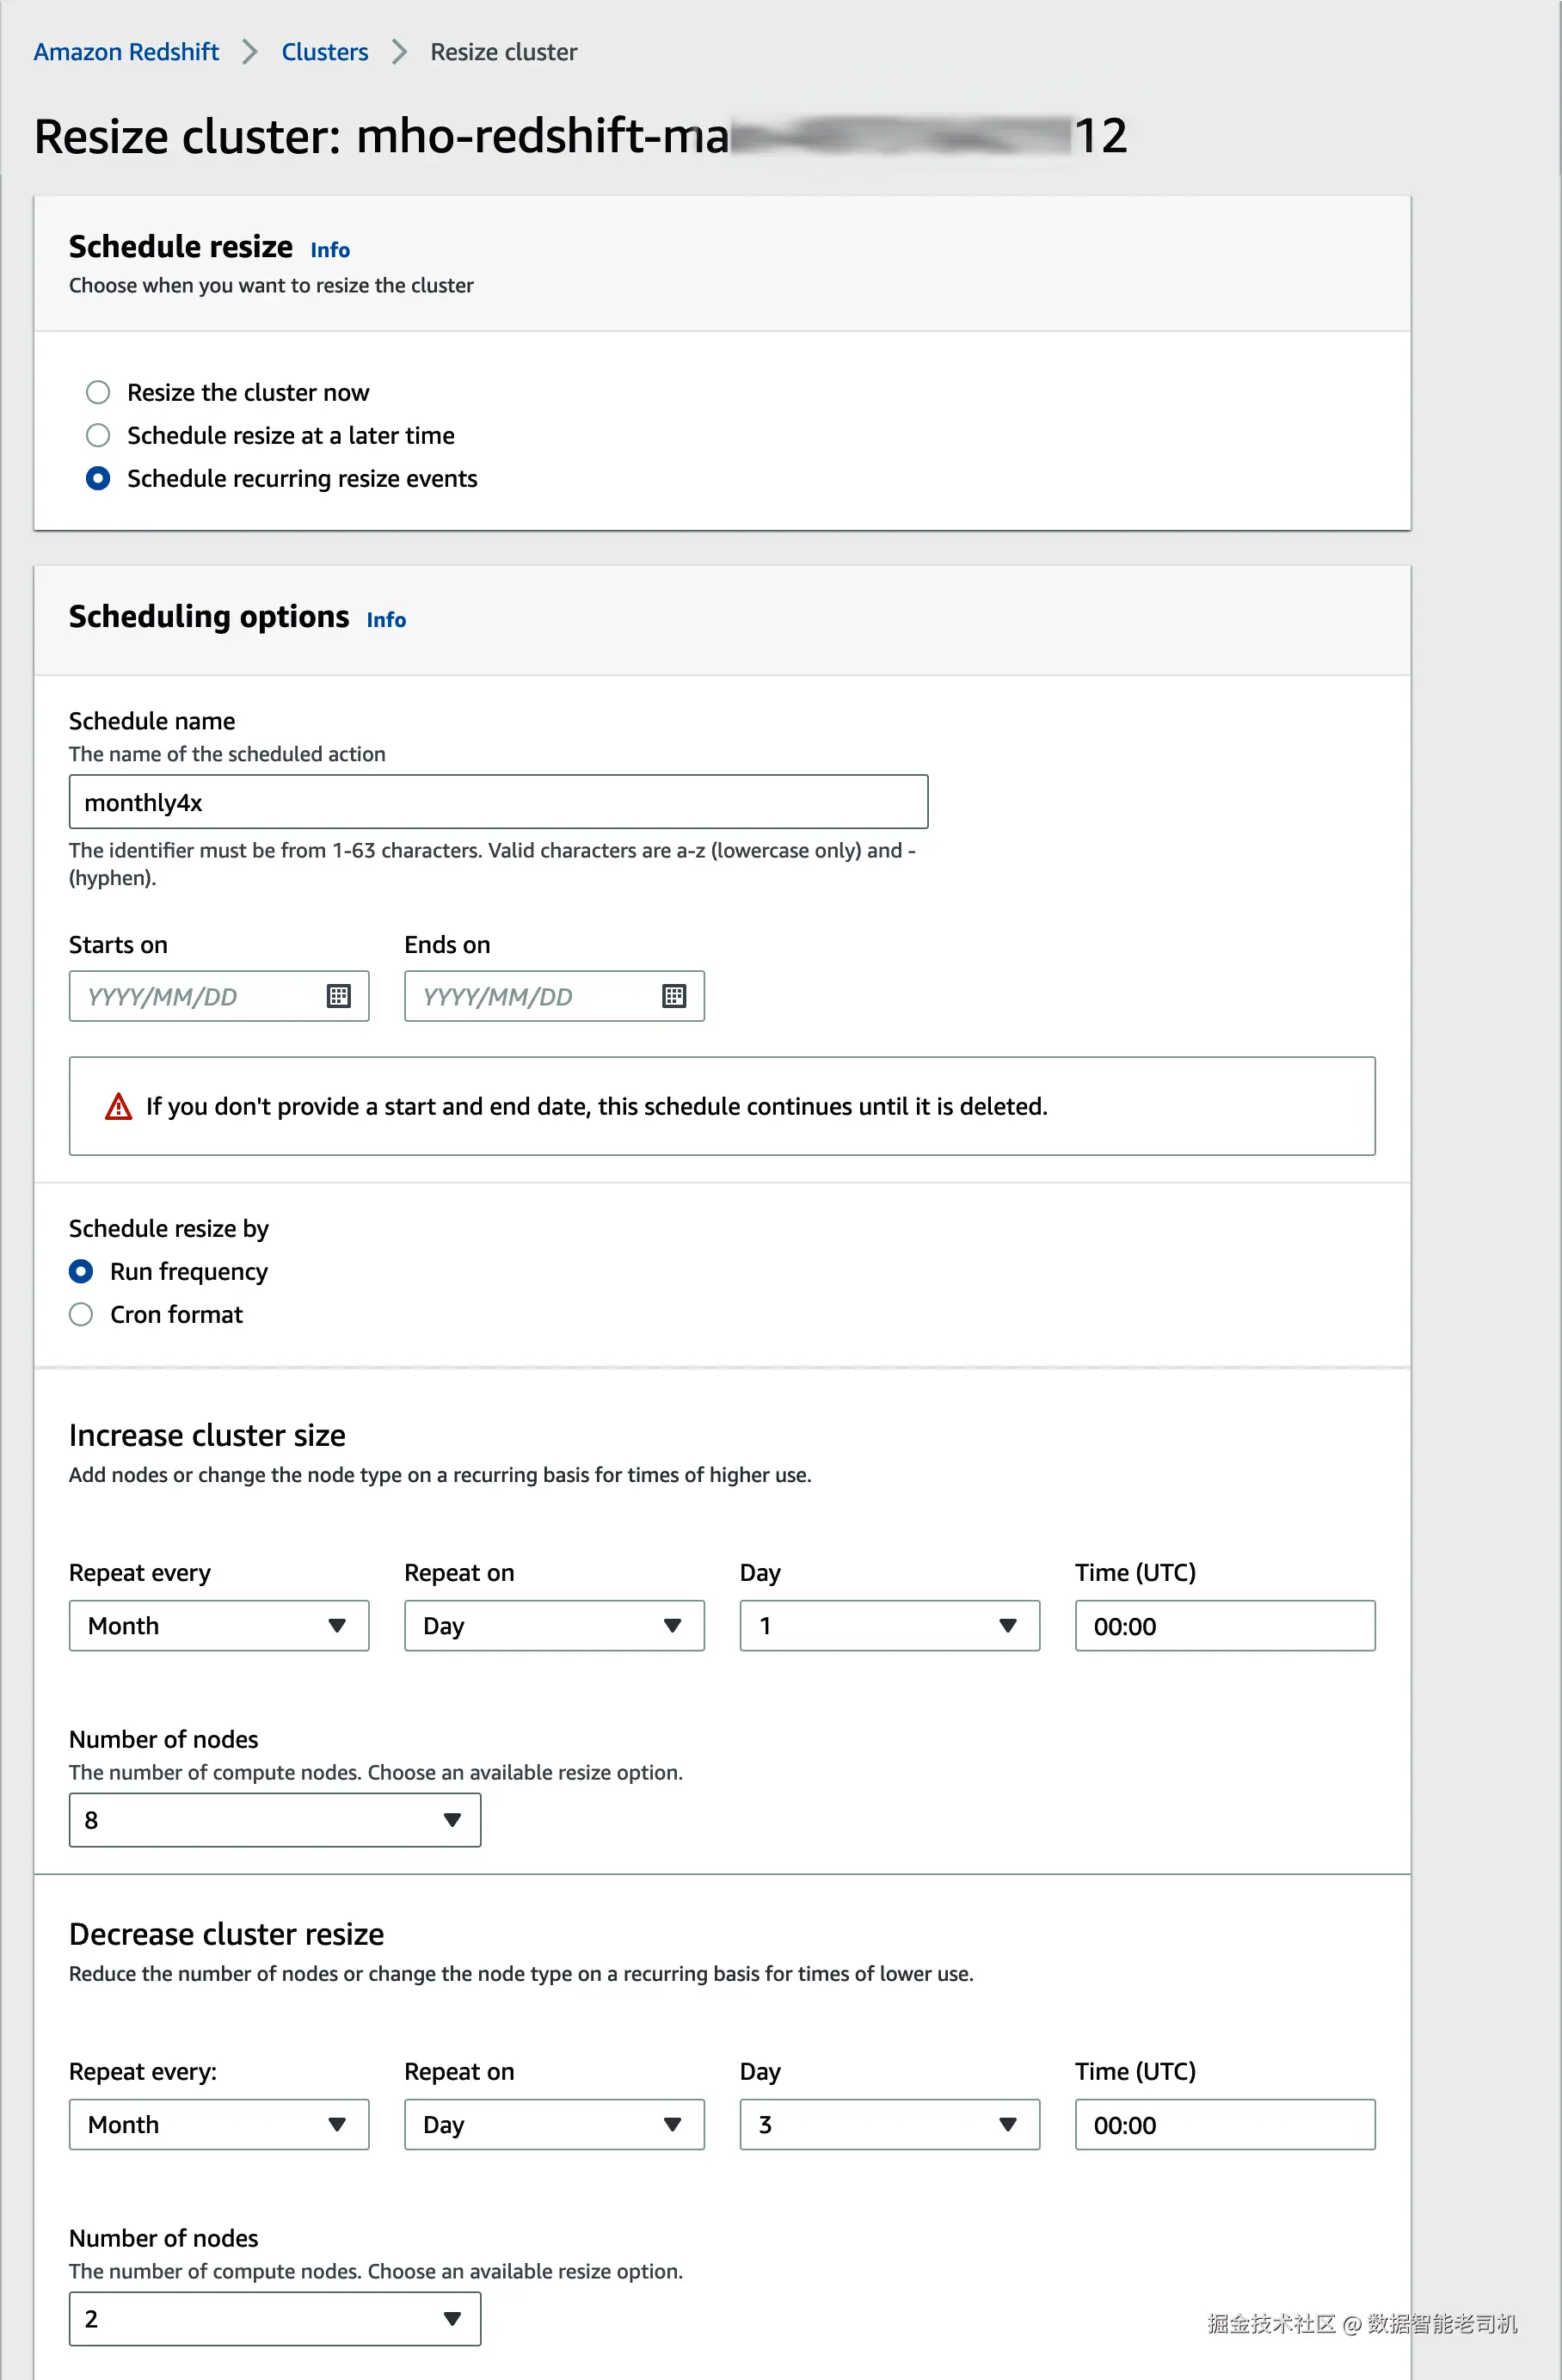Image resolution: width=1562 pixels, height=2380 pixels.
Task: Open Info link beside Scheduling options
Action: (386, 620)
